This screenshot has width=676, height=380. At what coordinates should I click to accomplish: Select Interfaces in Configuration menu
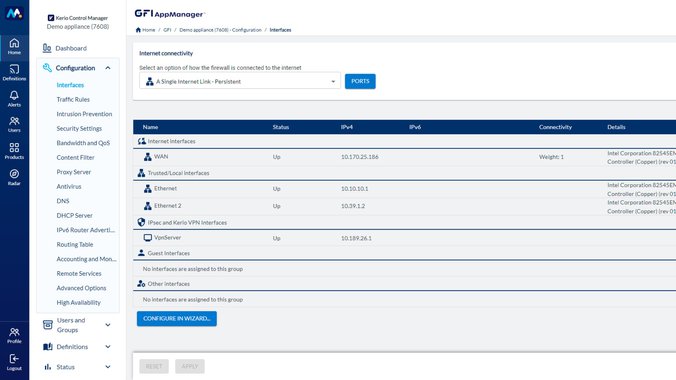[x=70, y=85]
